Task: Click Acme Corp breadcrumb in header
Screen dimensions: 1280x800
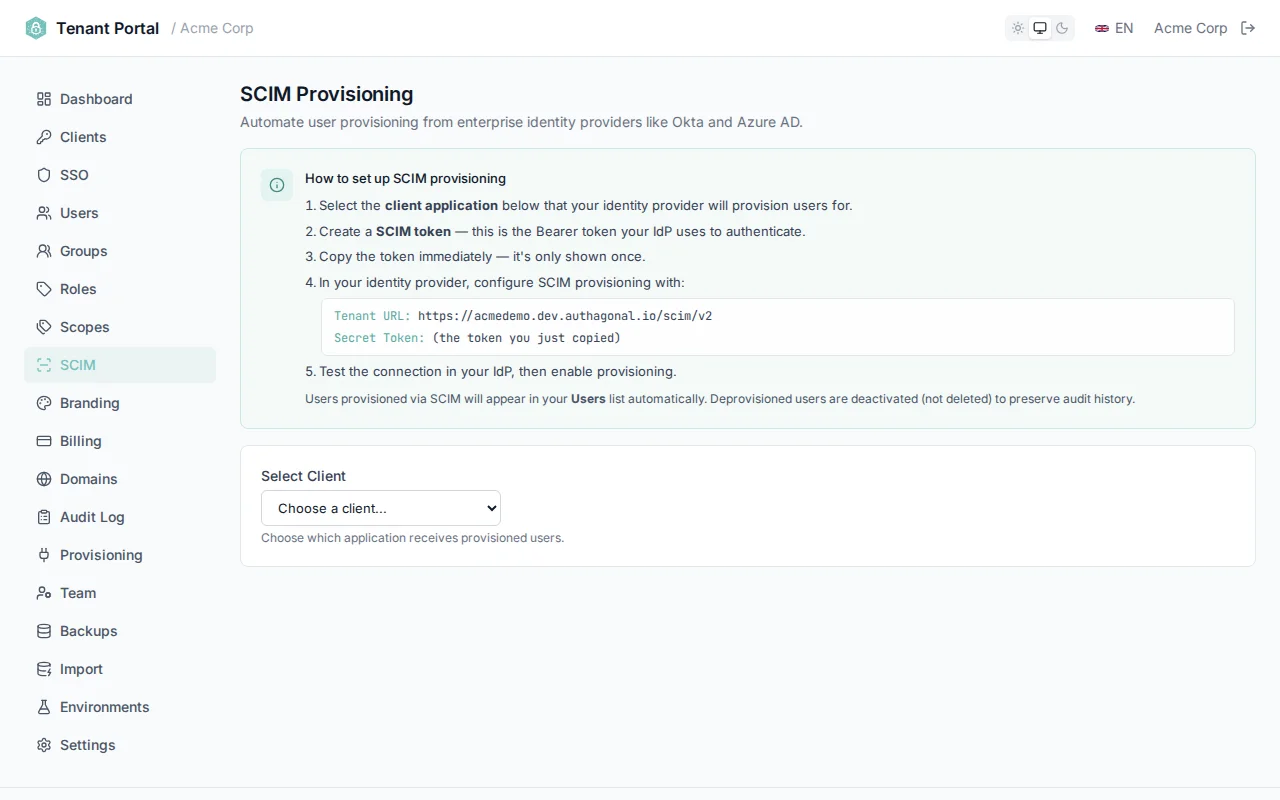Action: point(217,28)
